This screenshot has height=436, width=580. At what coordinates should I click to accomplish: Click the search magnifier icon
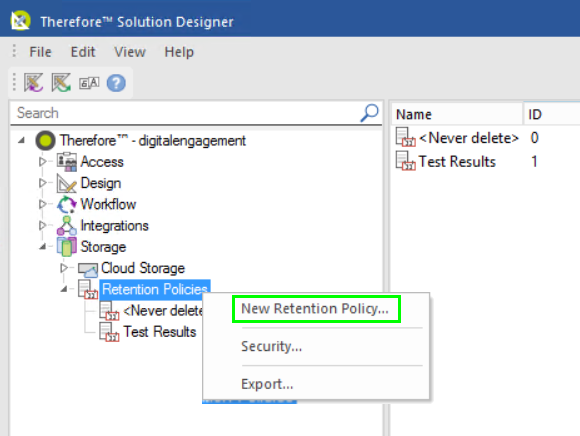tap(369, 113)
